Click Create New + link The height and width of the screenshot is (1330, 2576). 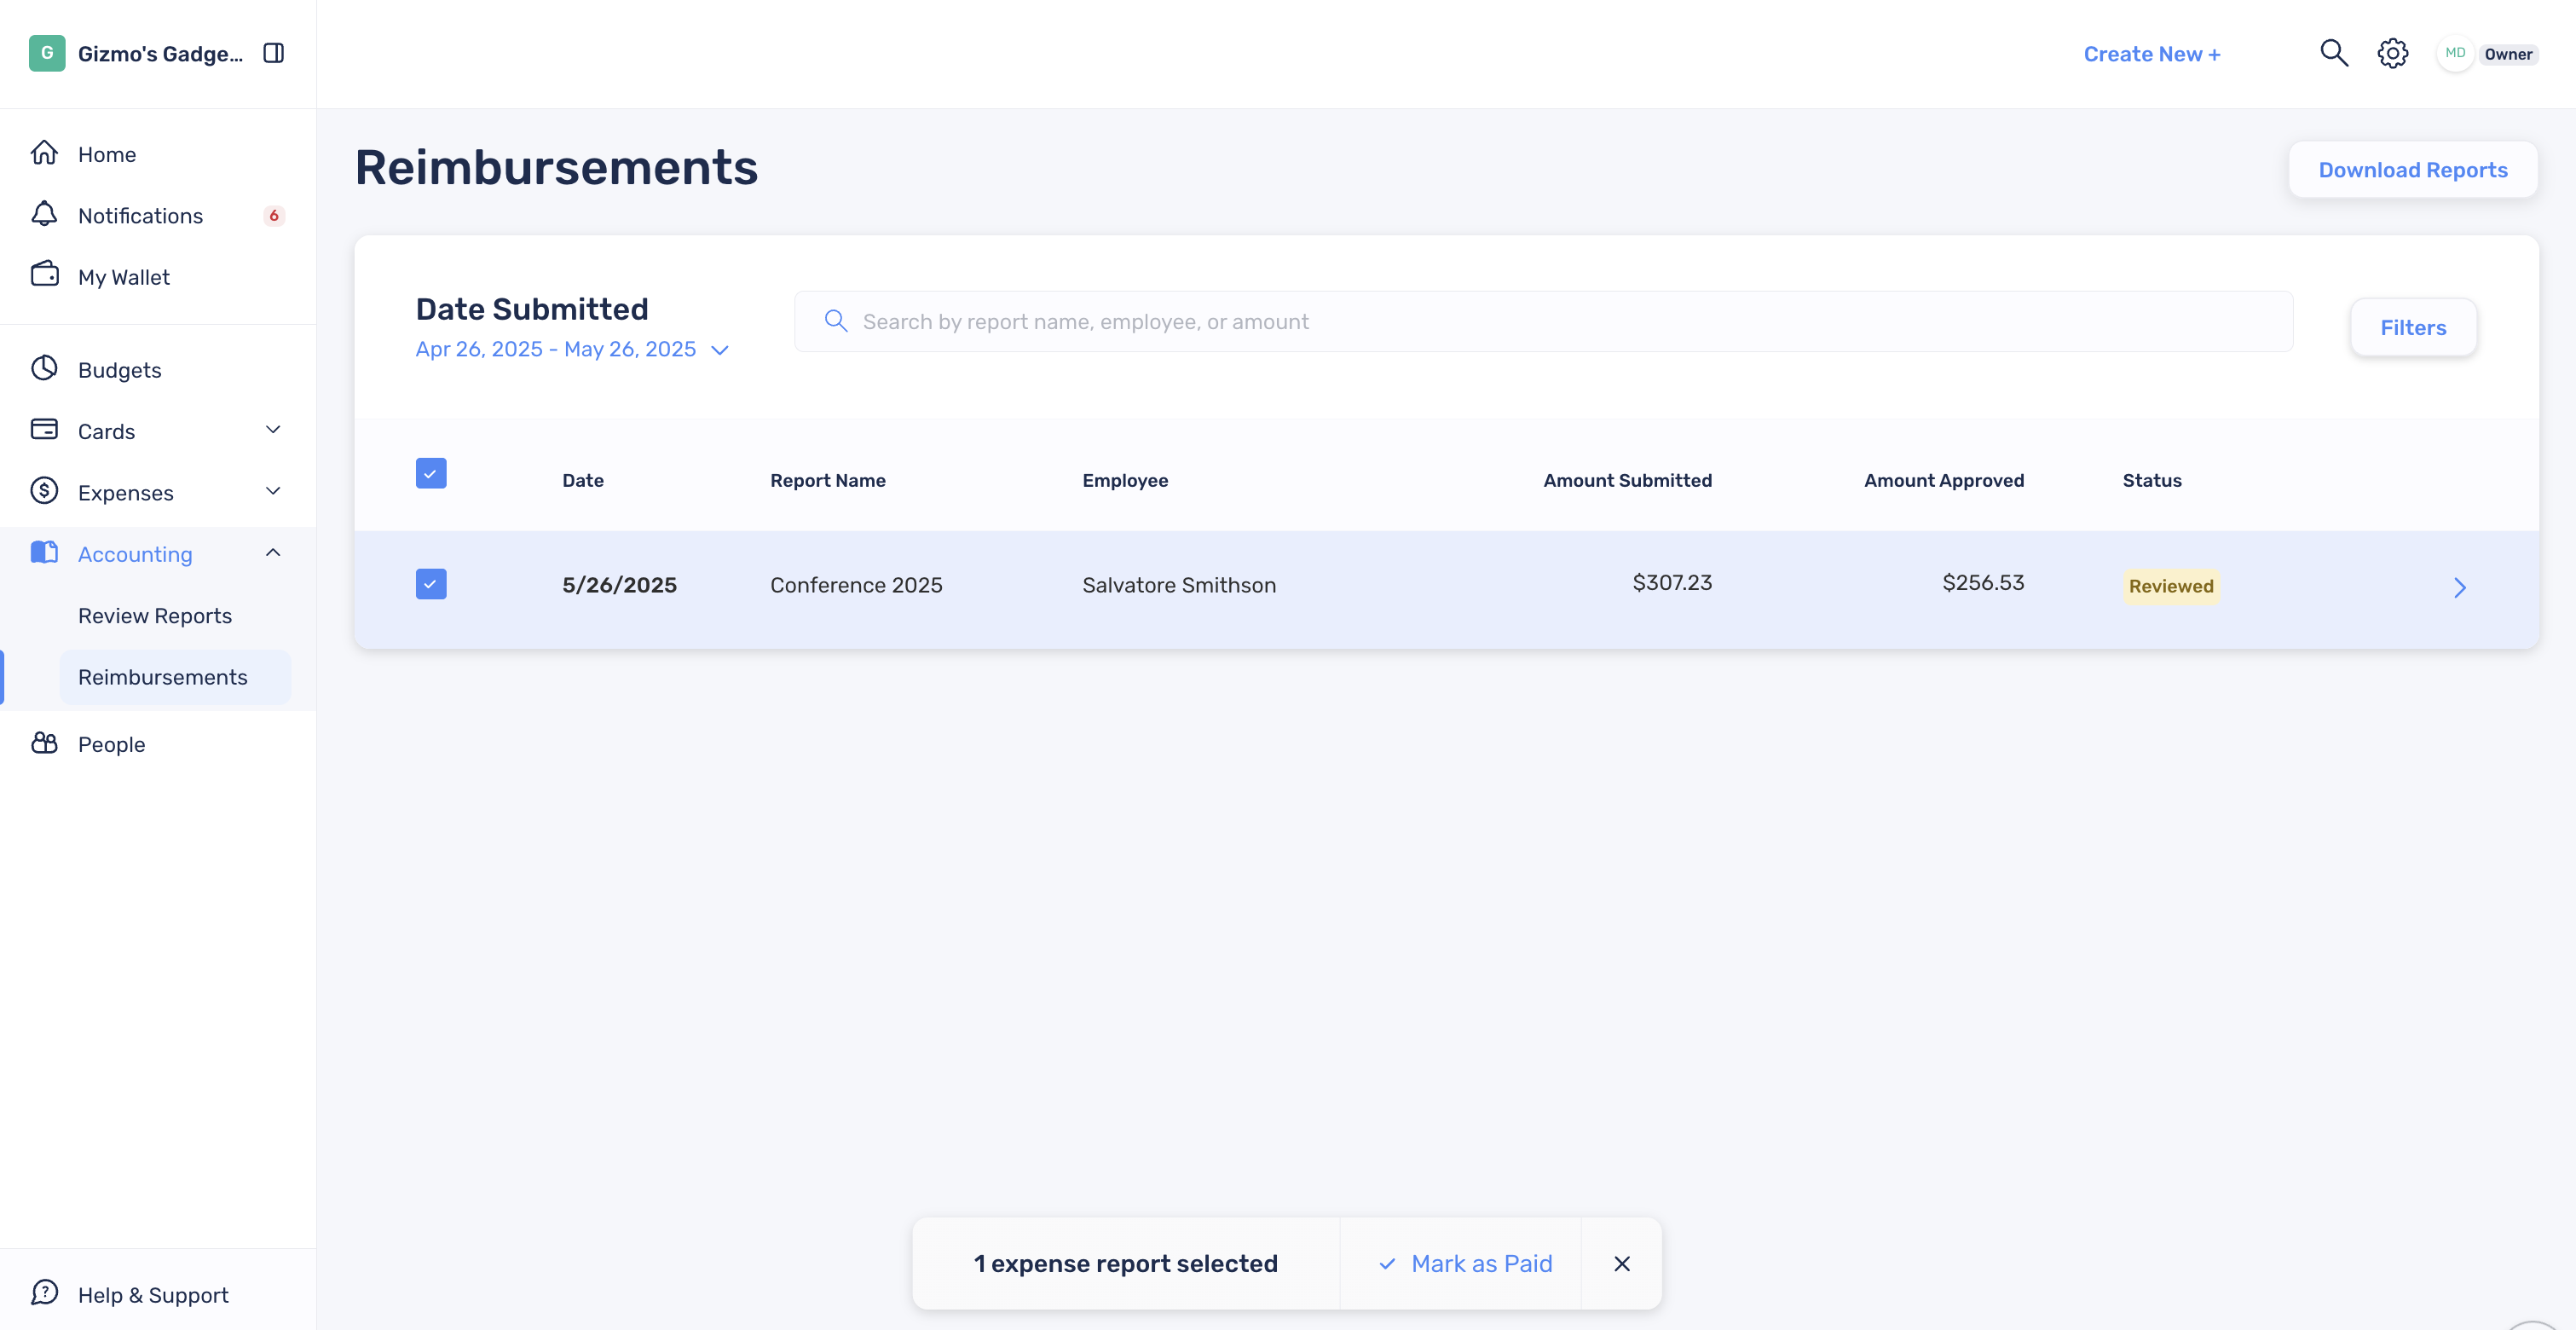pyautogui.click(x=2152, y=54)
